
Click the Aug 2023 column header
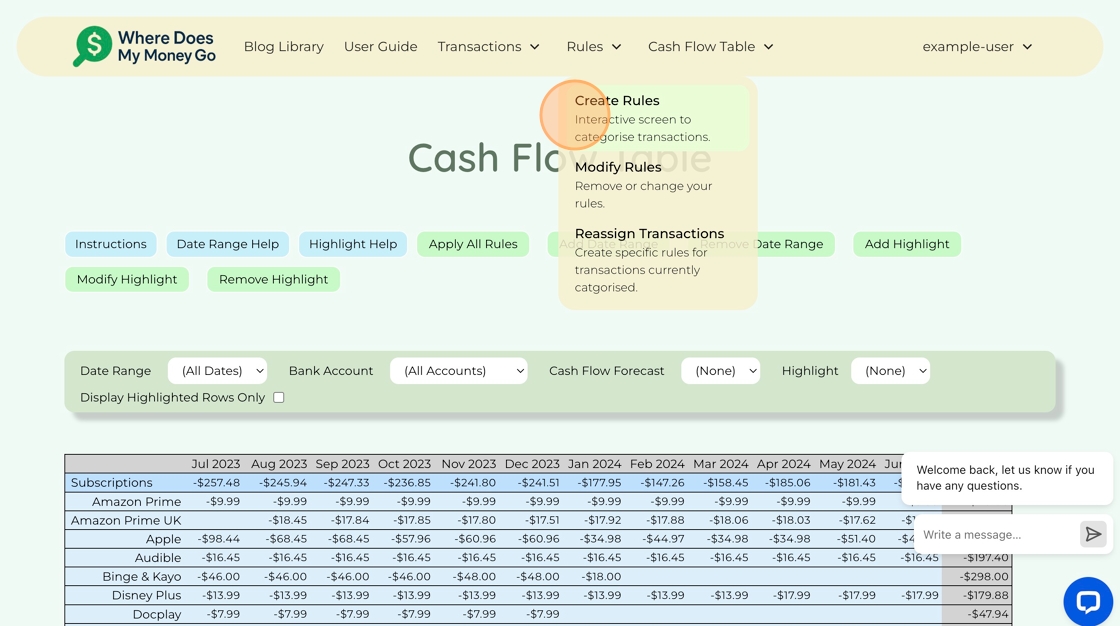tap(279, 464)
